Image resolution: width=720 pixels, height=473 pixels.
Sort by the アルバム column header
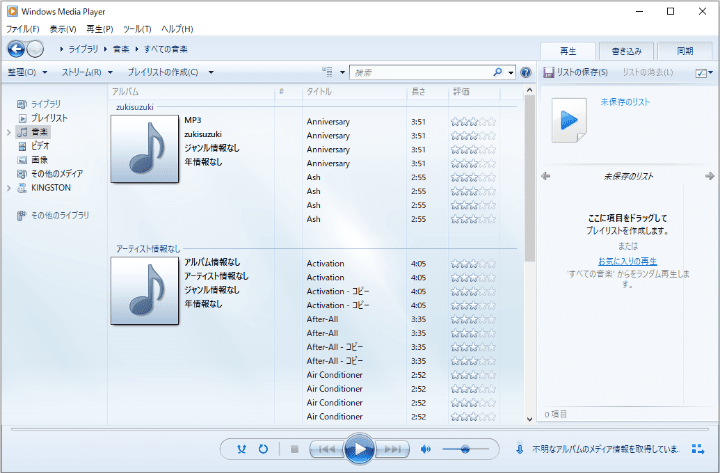(191, 91)
